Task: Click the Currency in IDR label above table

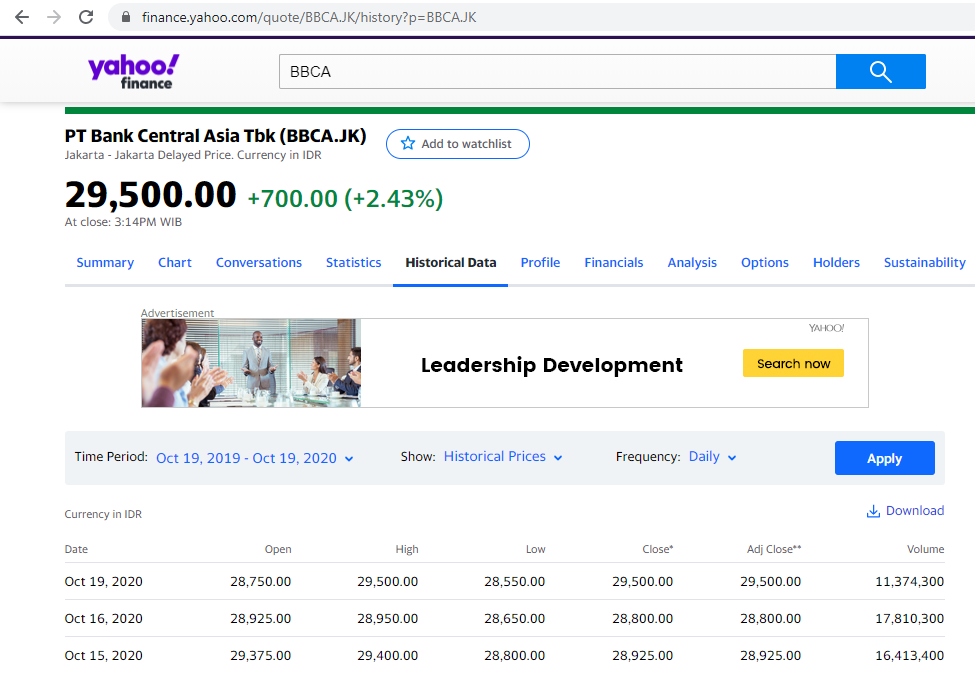Action: [103, 514]
